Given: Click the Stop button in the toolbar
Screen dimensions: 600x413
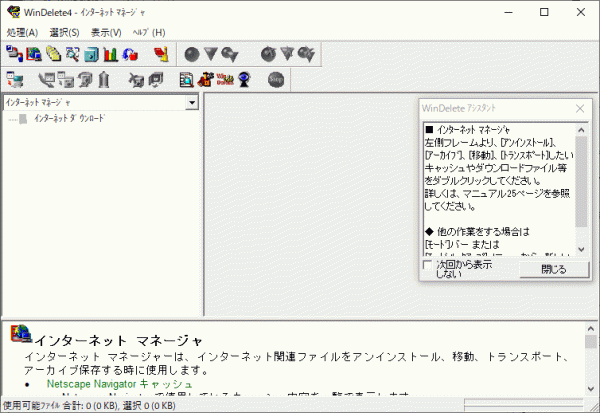Looking at the screenshot, I should [x=275, y=79].
